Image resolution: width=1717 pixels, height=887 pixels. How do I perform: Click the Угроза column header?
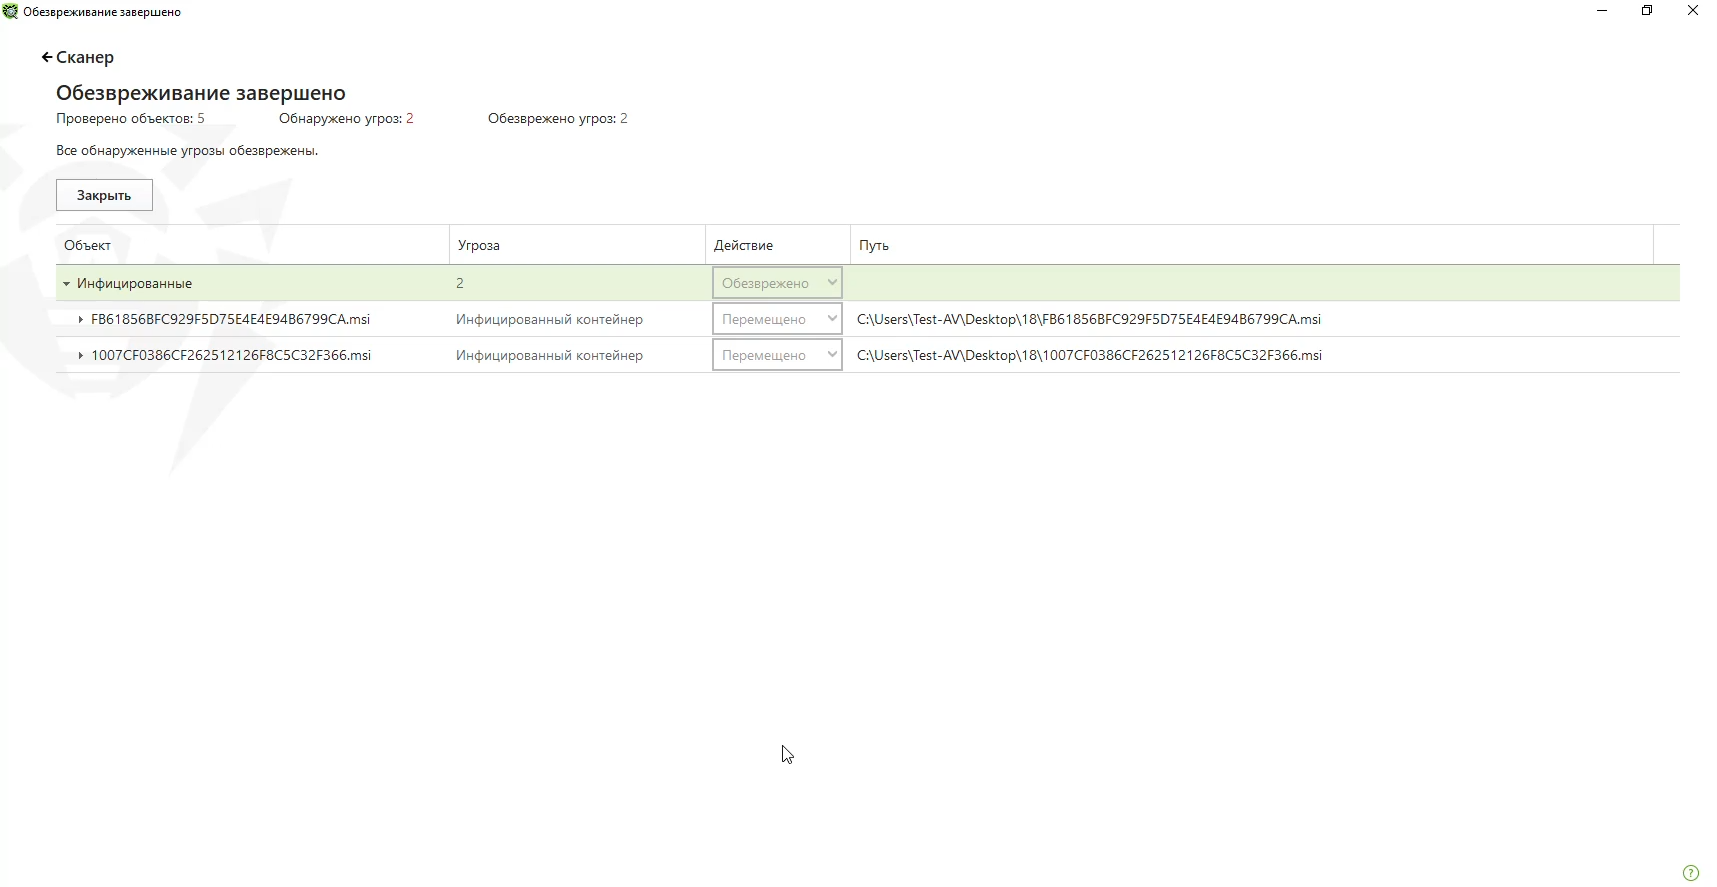pos(577,245)
